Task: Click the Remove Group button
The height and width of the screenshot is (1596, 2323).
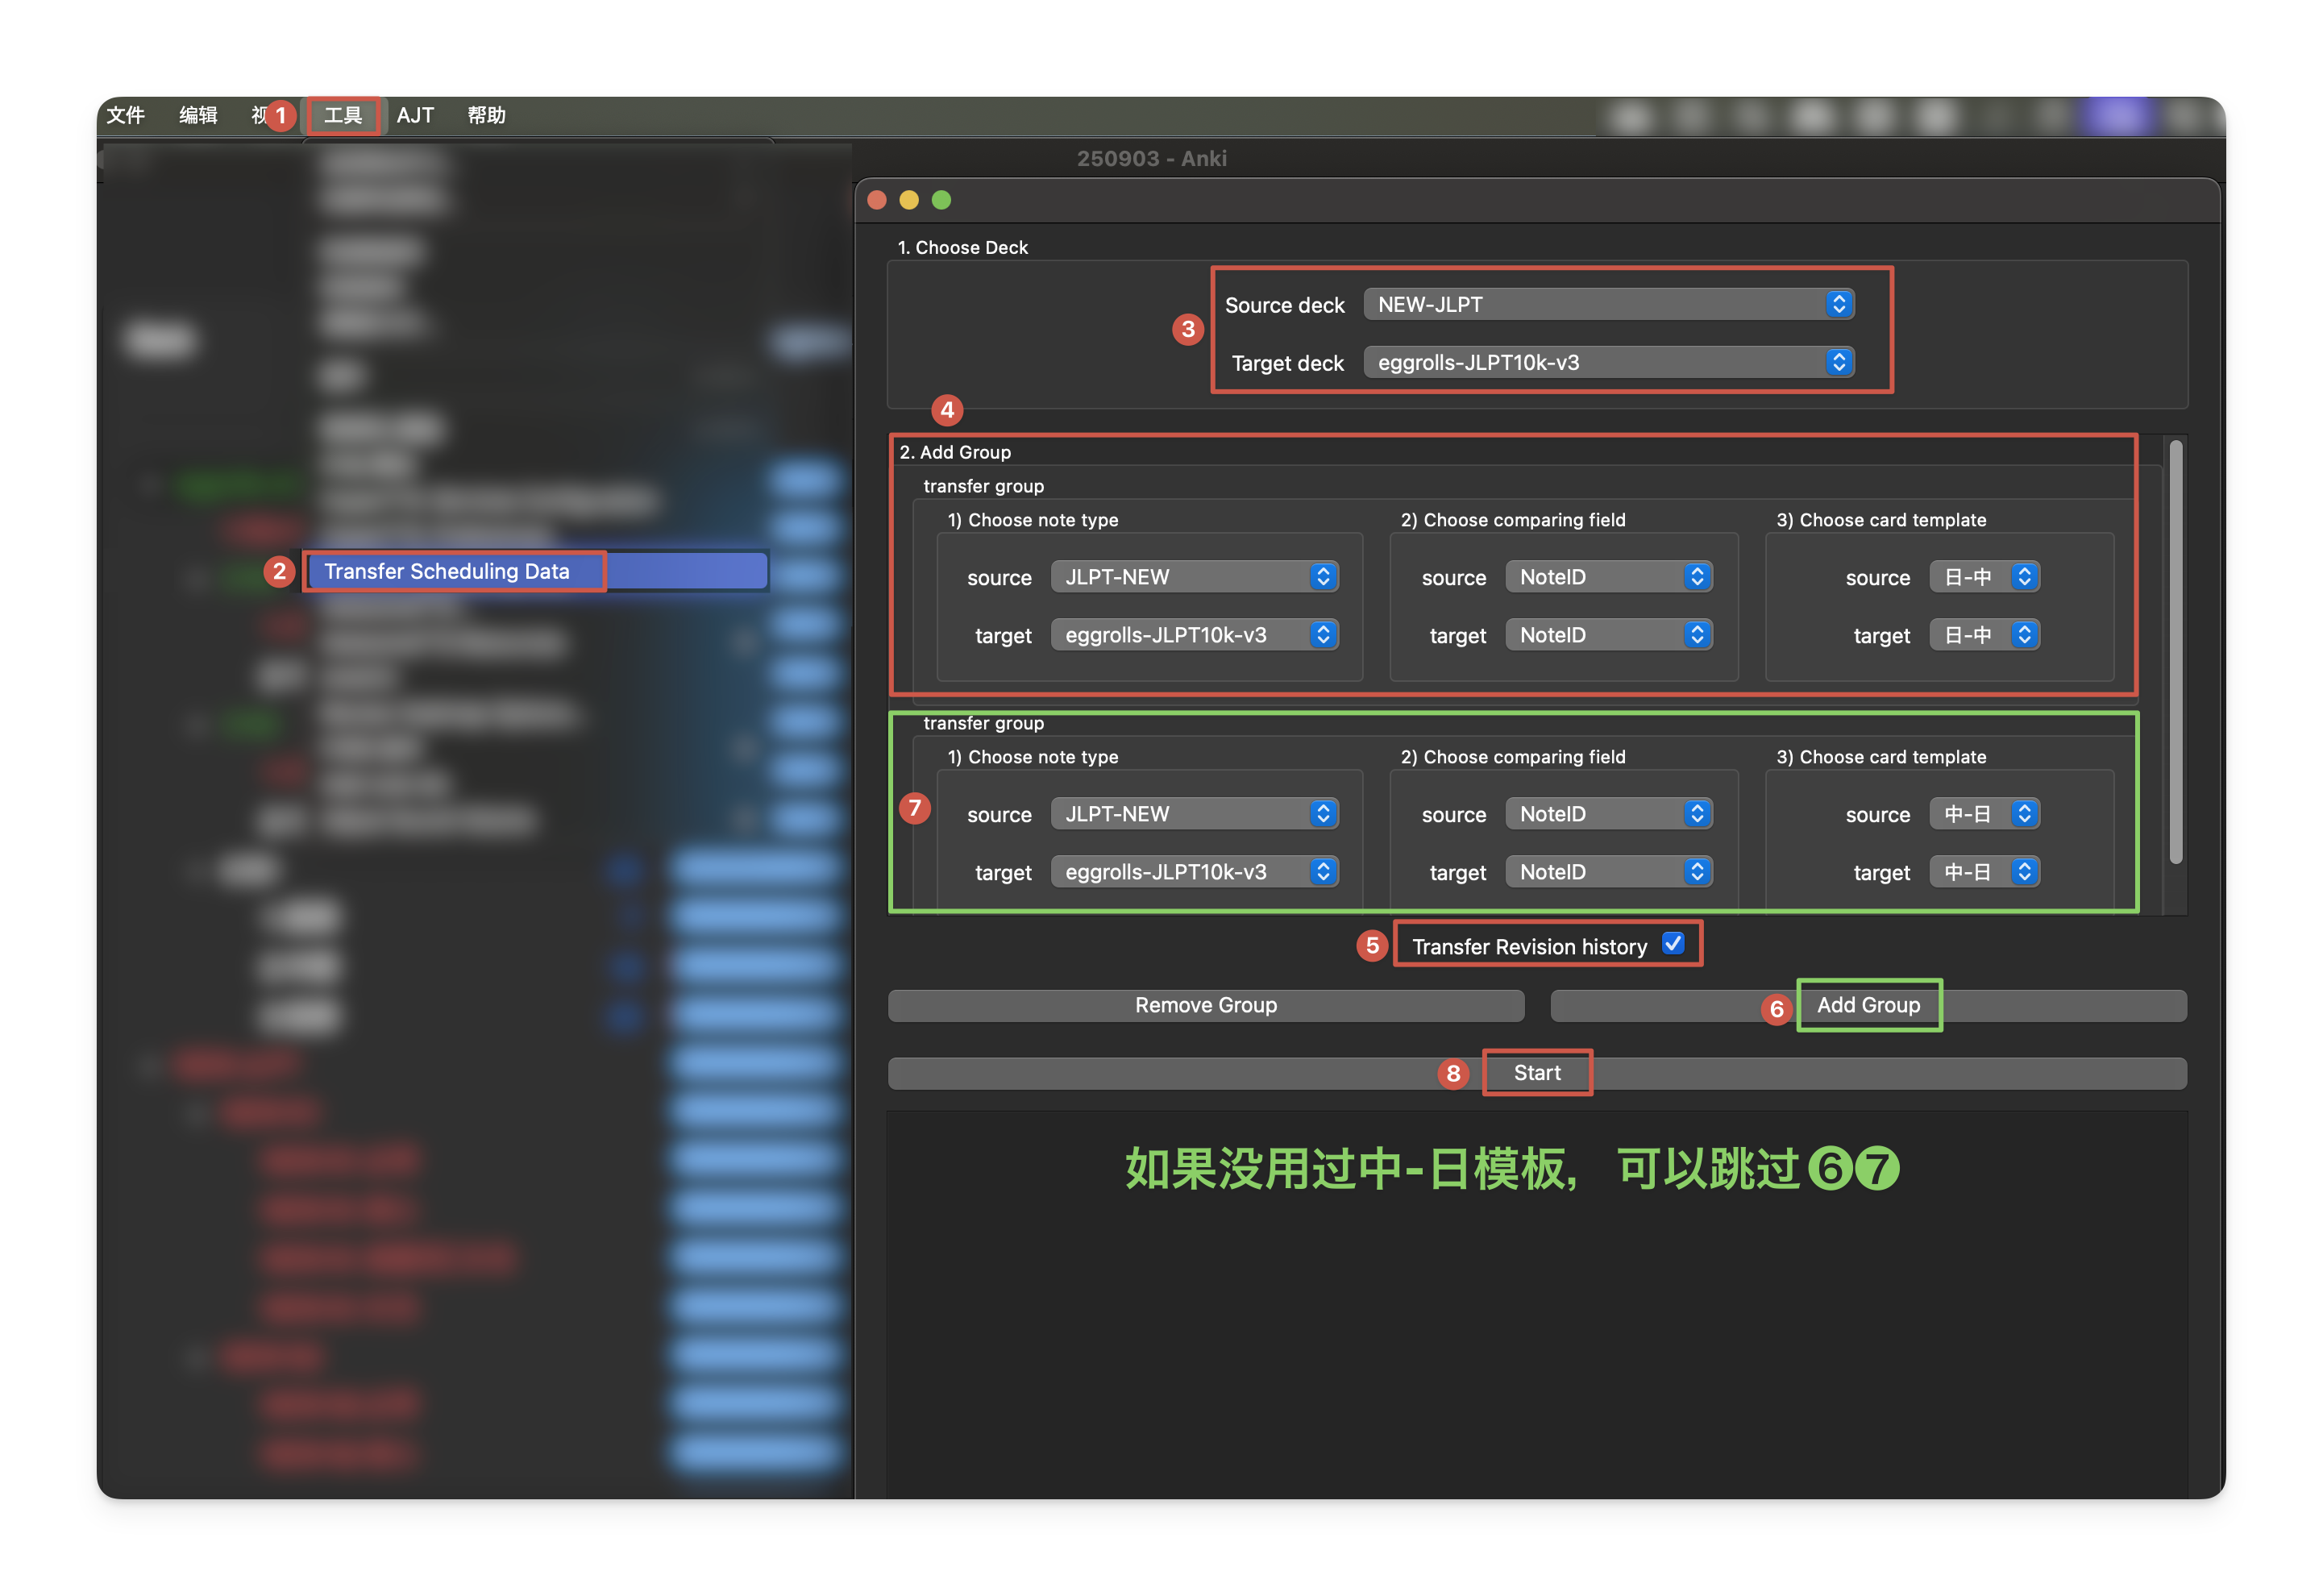Action: click(1205, 1005)
